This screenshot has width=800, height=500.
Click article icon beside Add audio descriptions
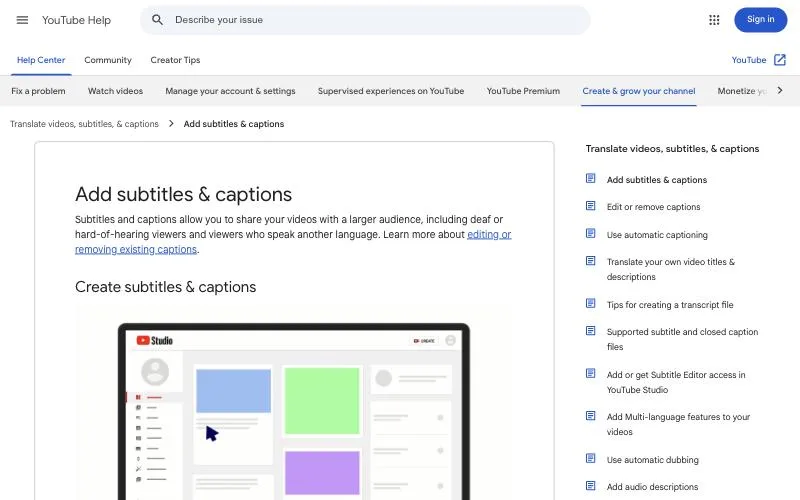590,486
